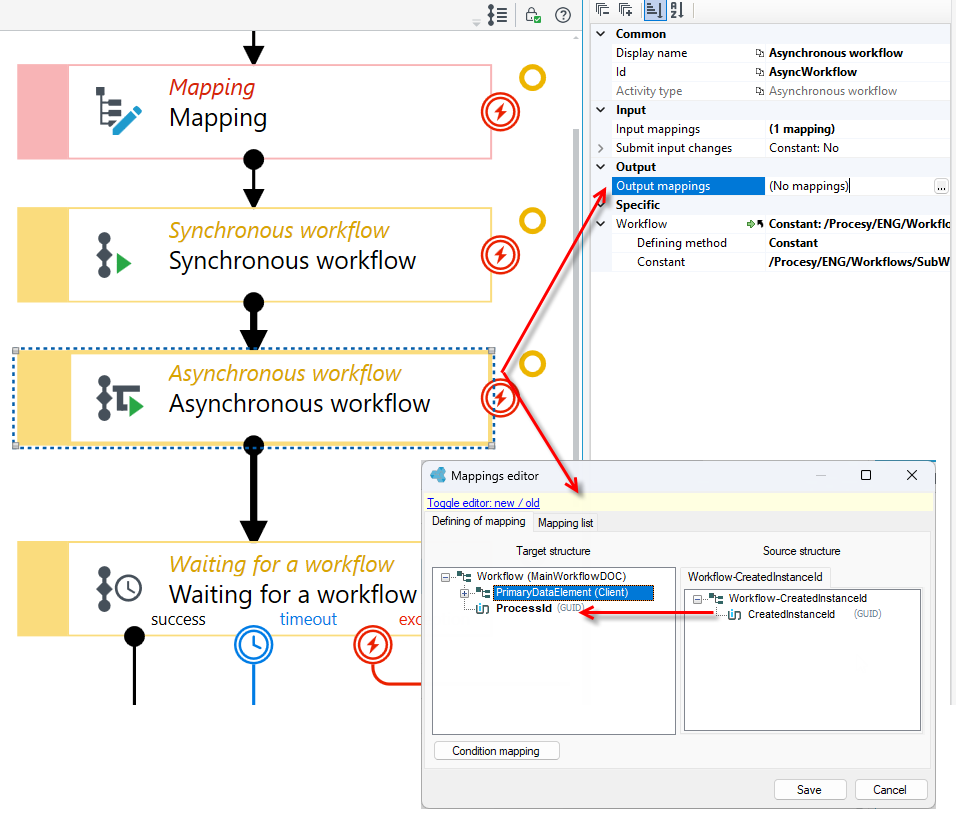Collapse the Workflow-CreatedInstanceId source tree node
Image resolution: width=956 pixels, height=817 pixels.
pyautogui.click(x=697, y=599)
